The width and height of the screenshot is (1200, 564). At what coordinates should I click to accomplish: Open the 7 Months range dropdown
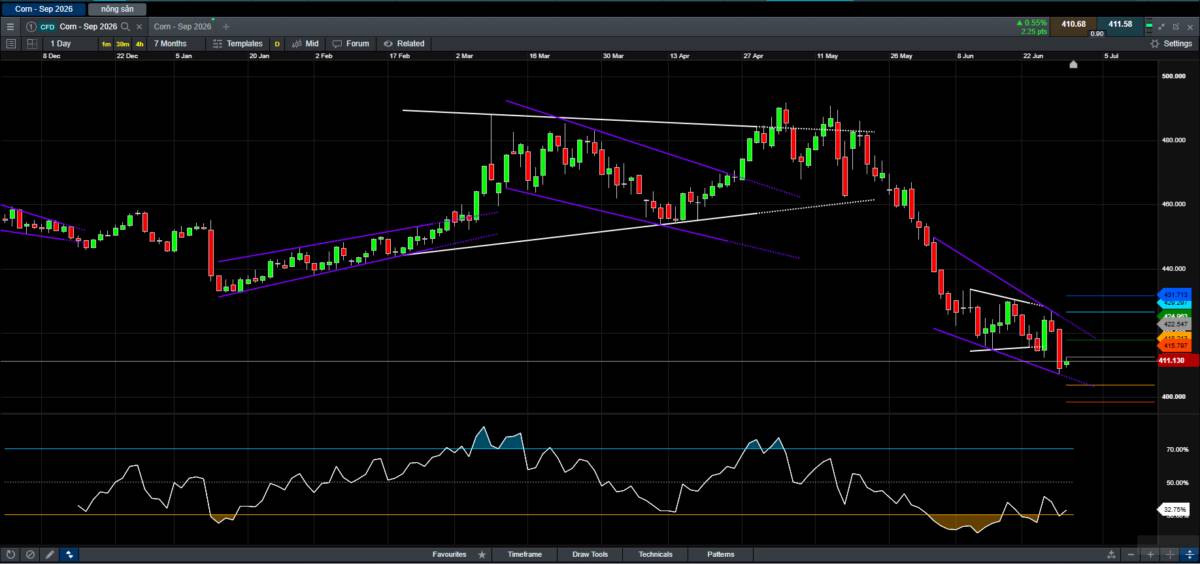170,43
